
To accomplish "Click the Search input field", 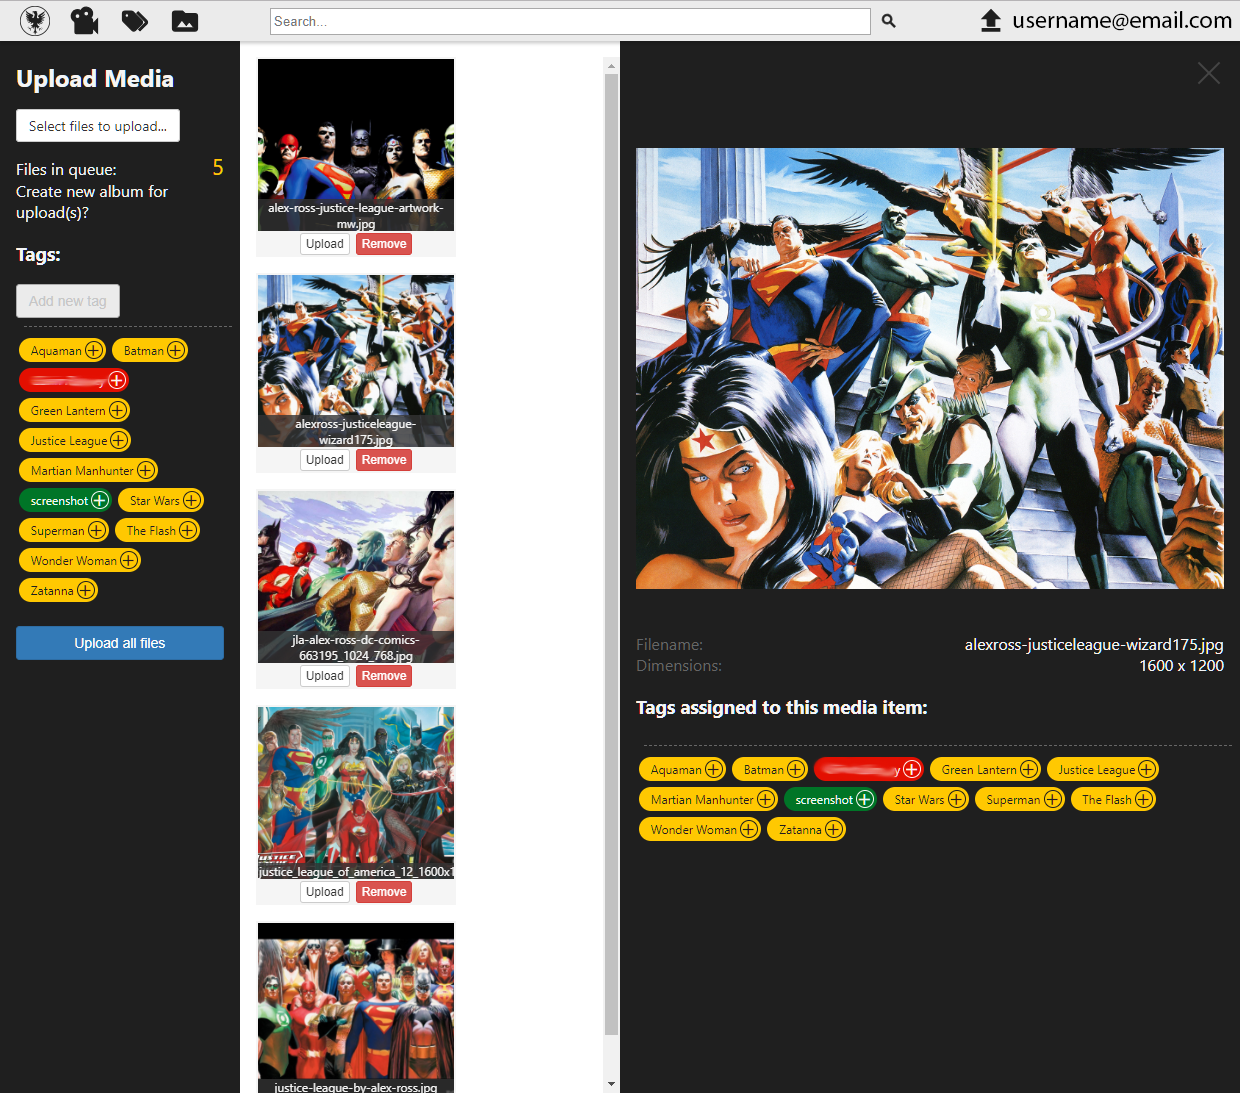I will point(570,21).
